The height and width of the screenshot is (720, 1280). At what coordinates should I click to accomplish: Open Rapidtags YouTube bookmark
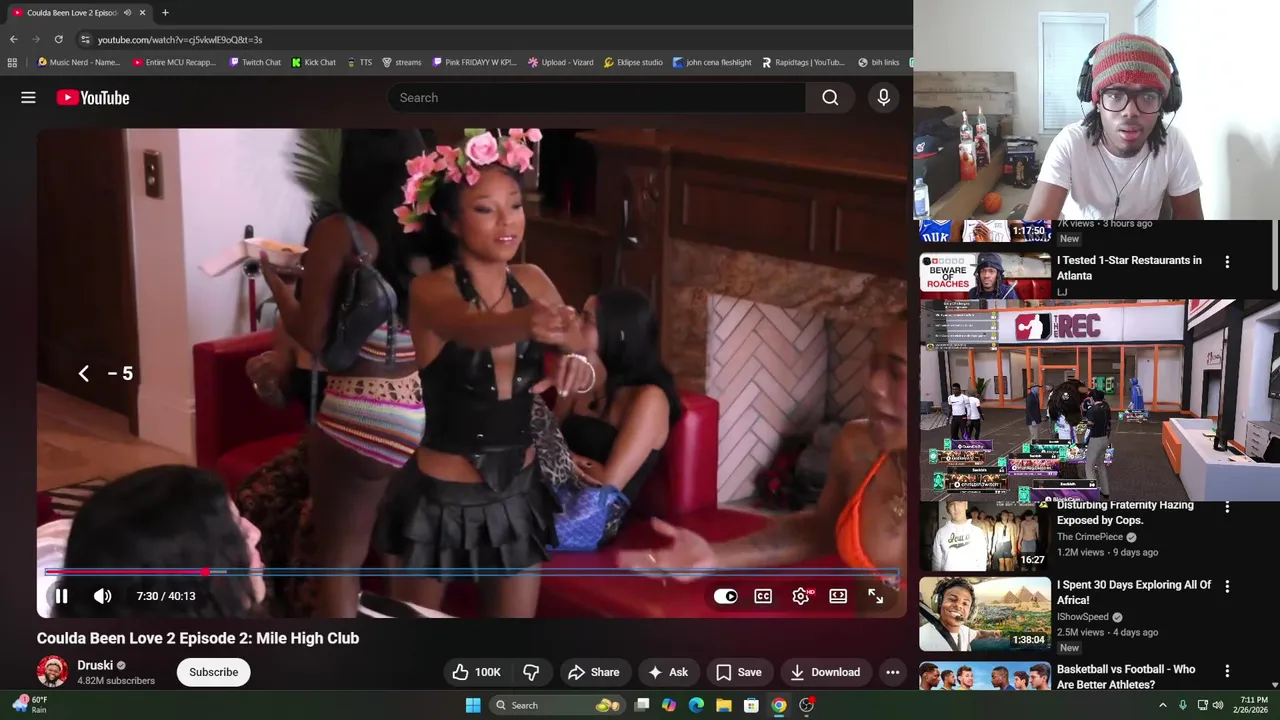pos(803,62)
